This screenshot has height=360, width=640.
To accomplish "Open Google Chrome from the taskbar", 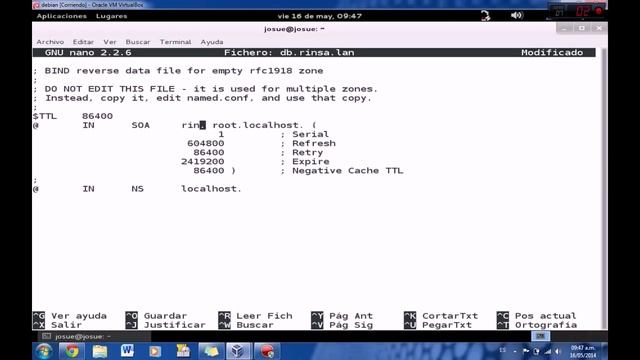I will point(72,351).
